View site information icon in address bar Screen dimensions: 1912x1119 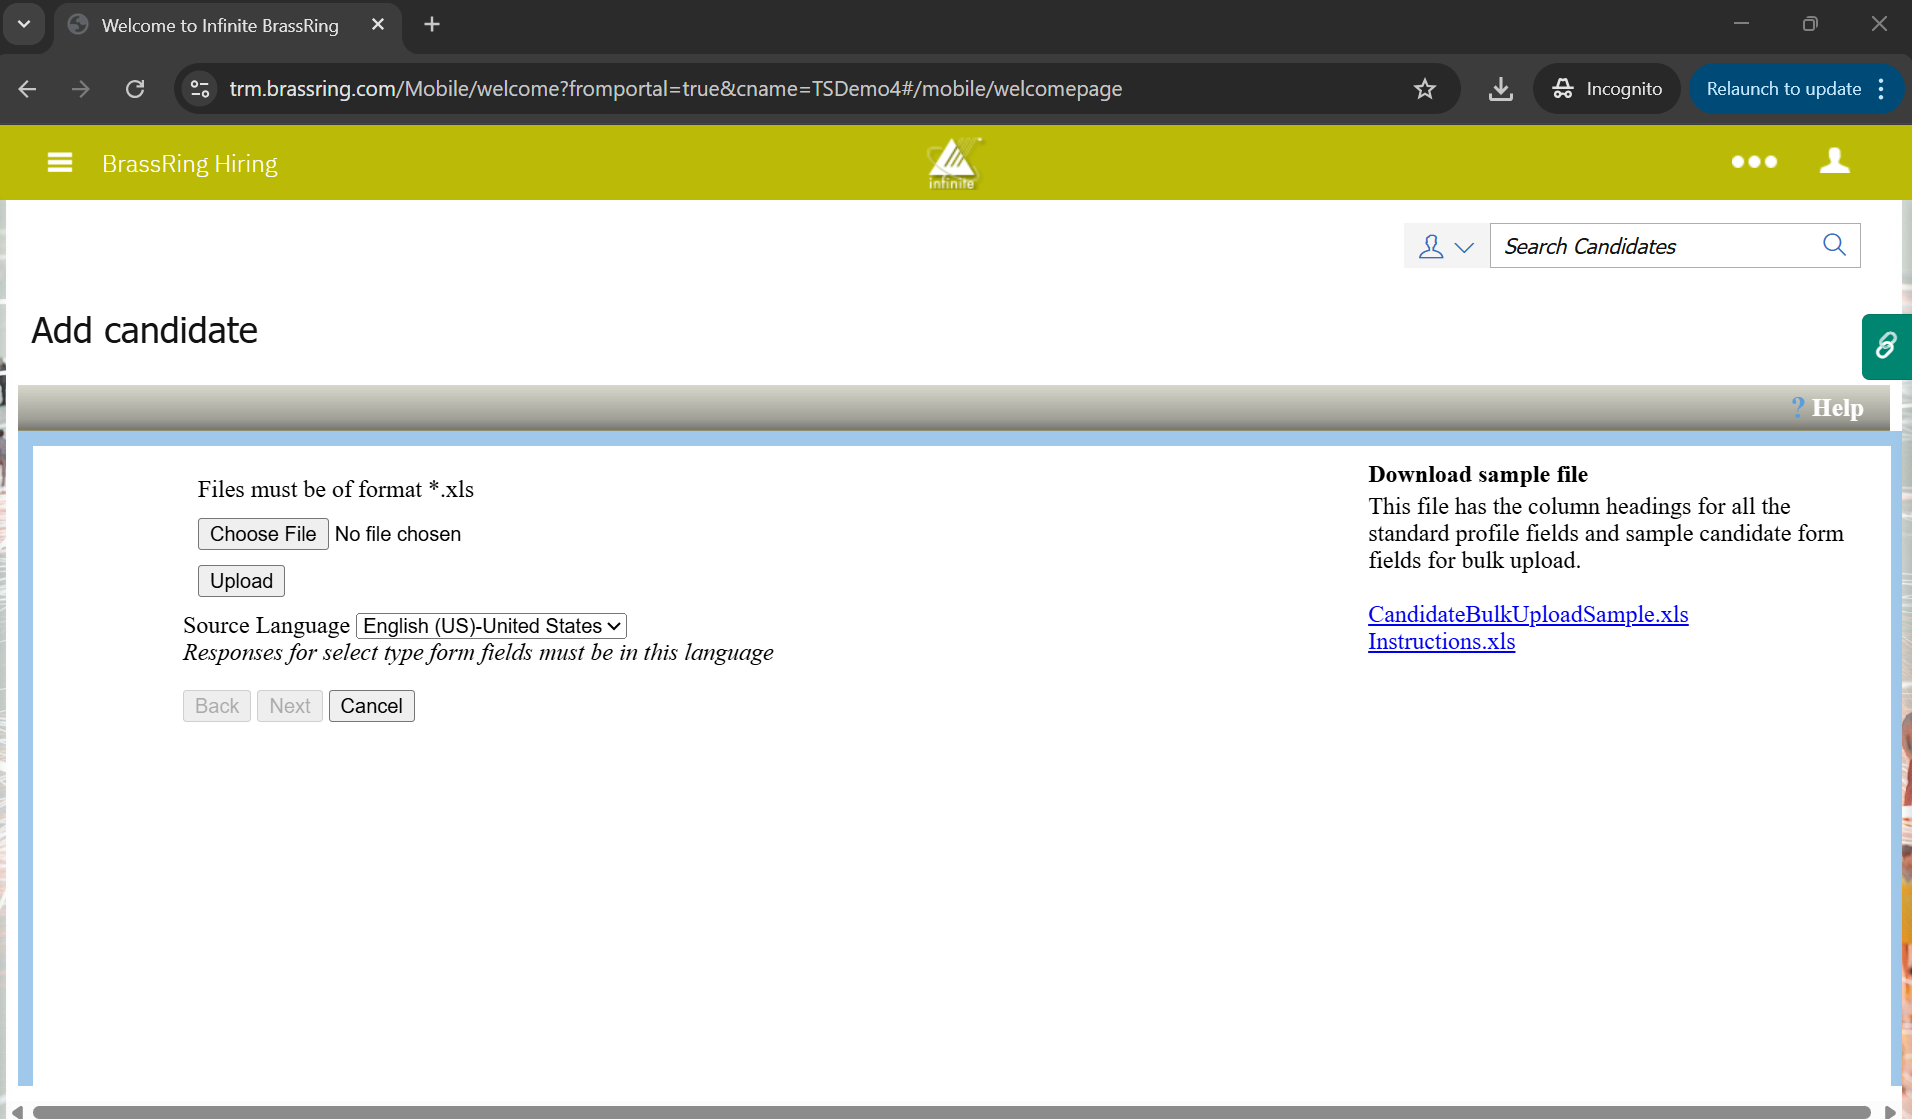tap(200, 89)
